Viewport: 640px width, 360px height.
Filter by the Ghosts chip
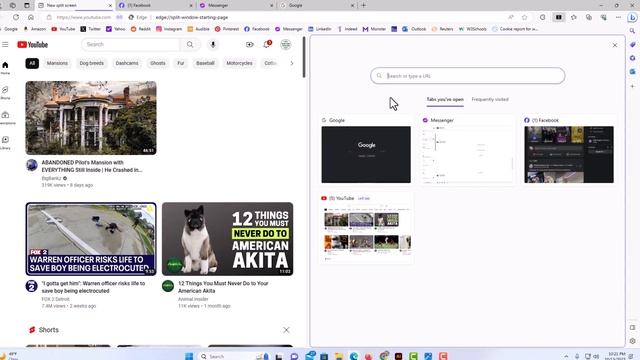158,63
